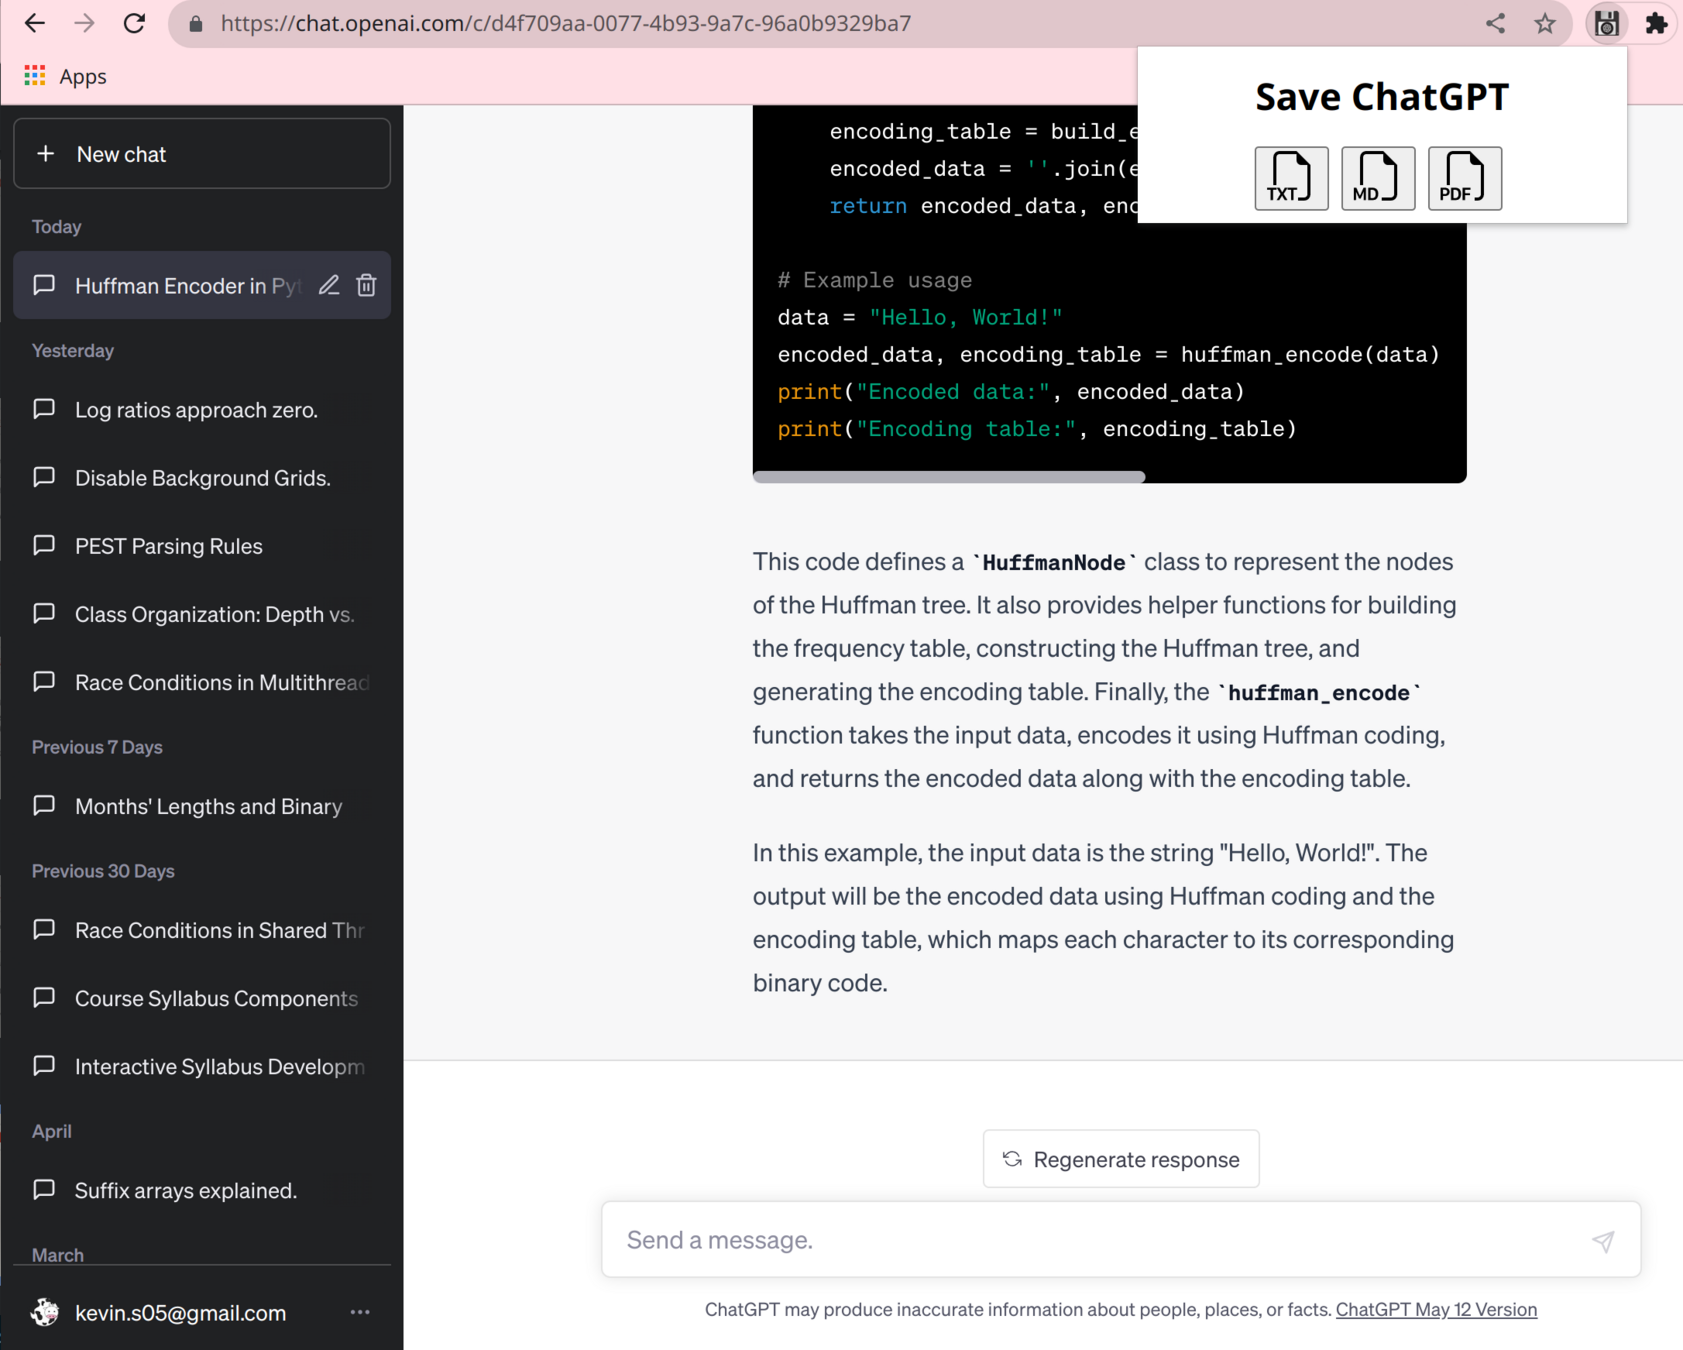Open Disable Background Grids chat

coord(202,477)
